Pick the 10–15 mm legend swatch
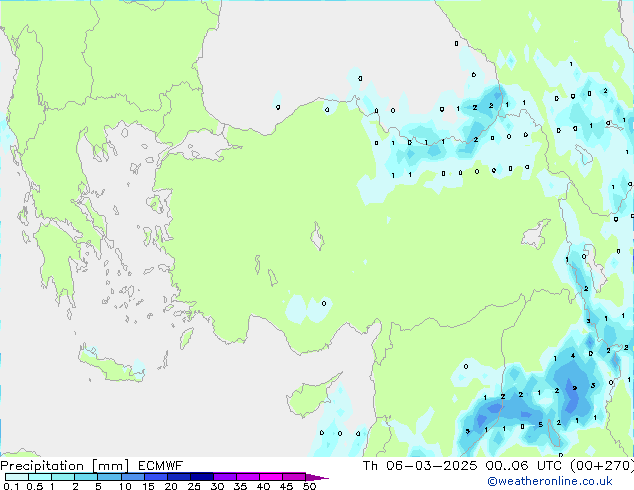Screen dimensions: 634x490 [x=132, y=477]
